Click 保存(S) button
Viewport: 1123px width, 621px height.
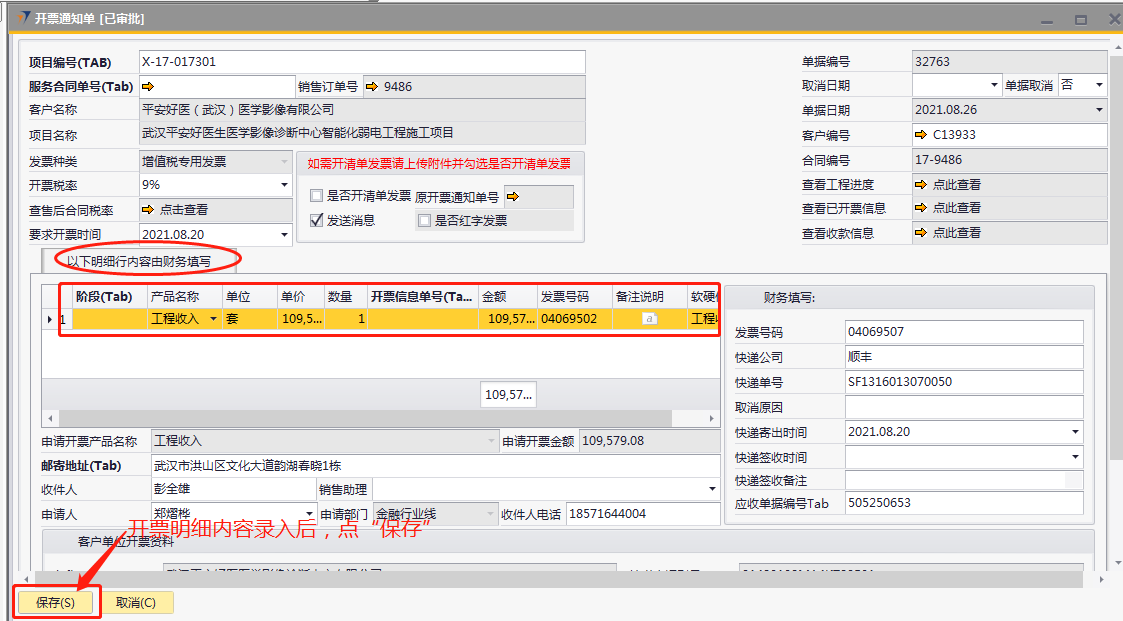[x=55, y=603]
